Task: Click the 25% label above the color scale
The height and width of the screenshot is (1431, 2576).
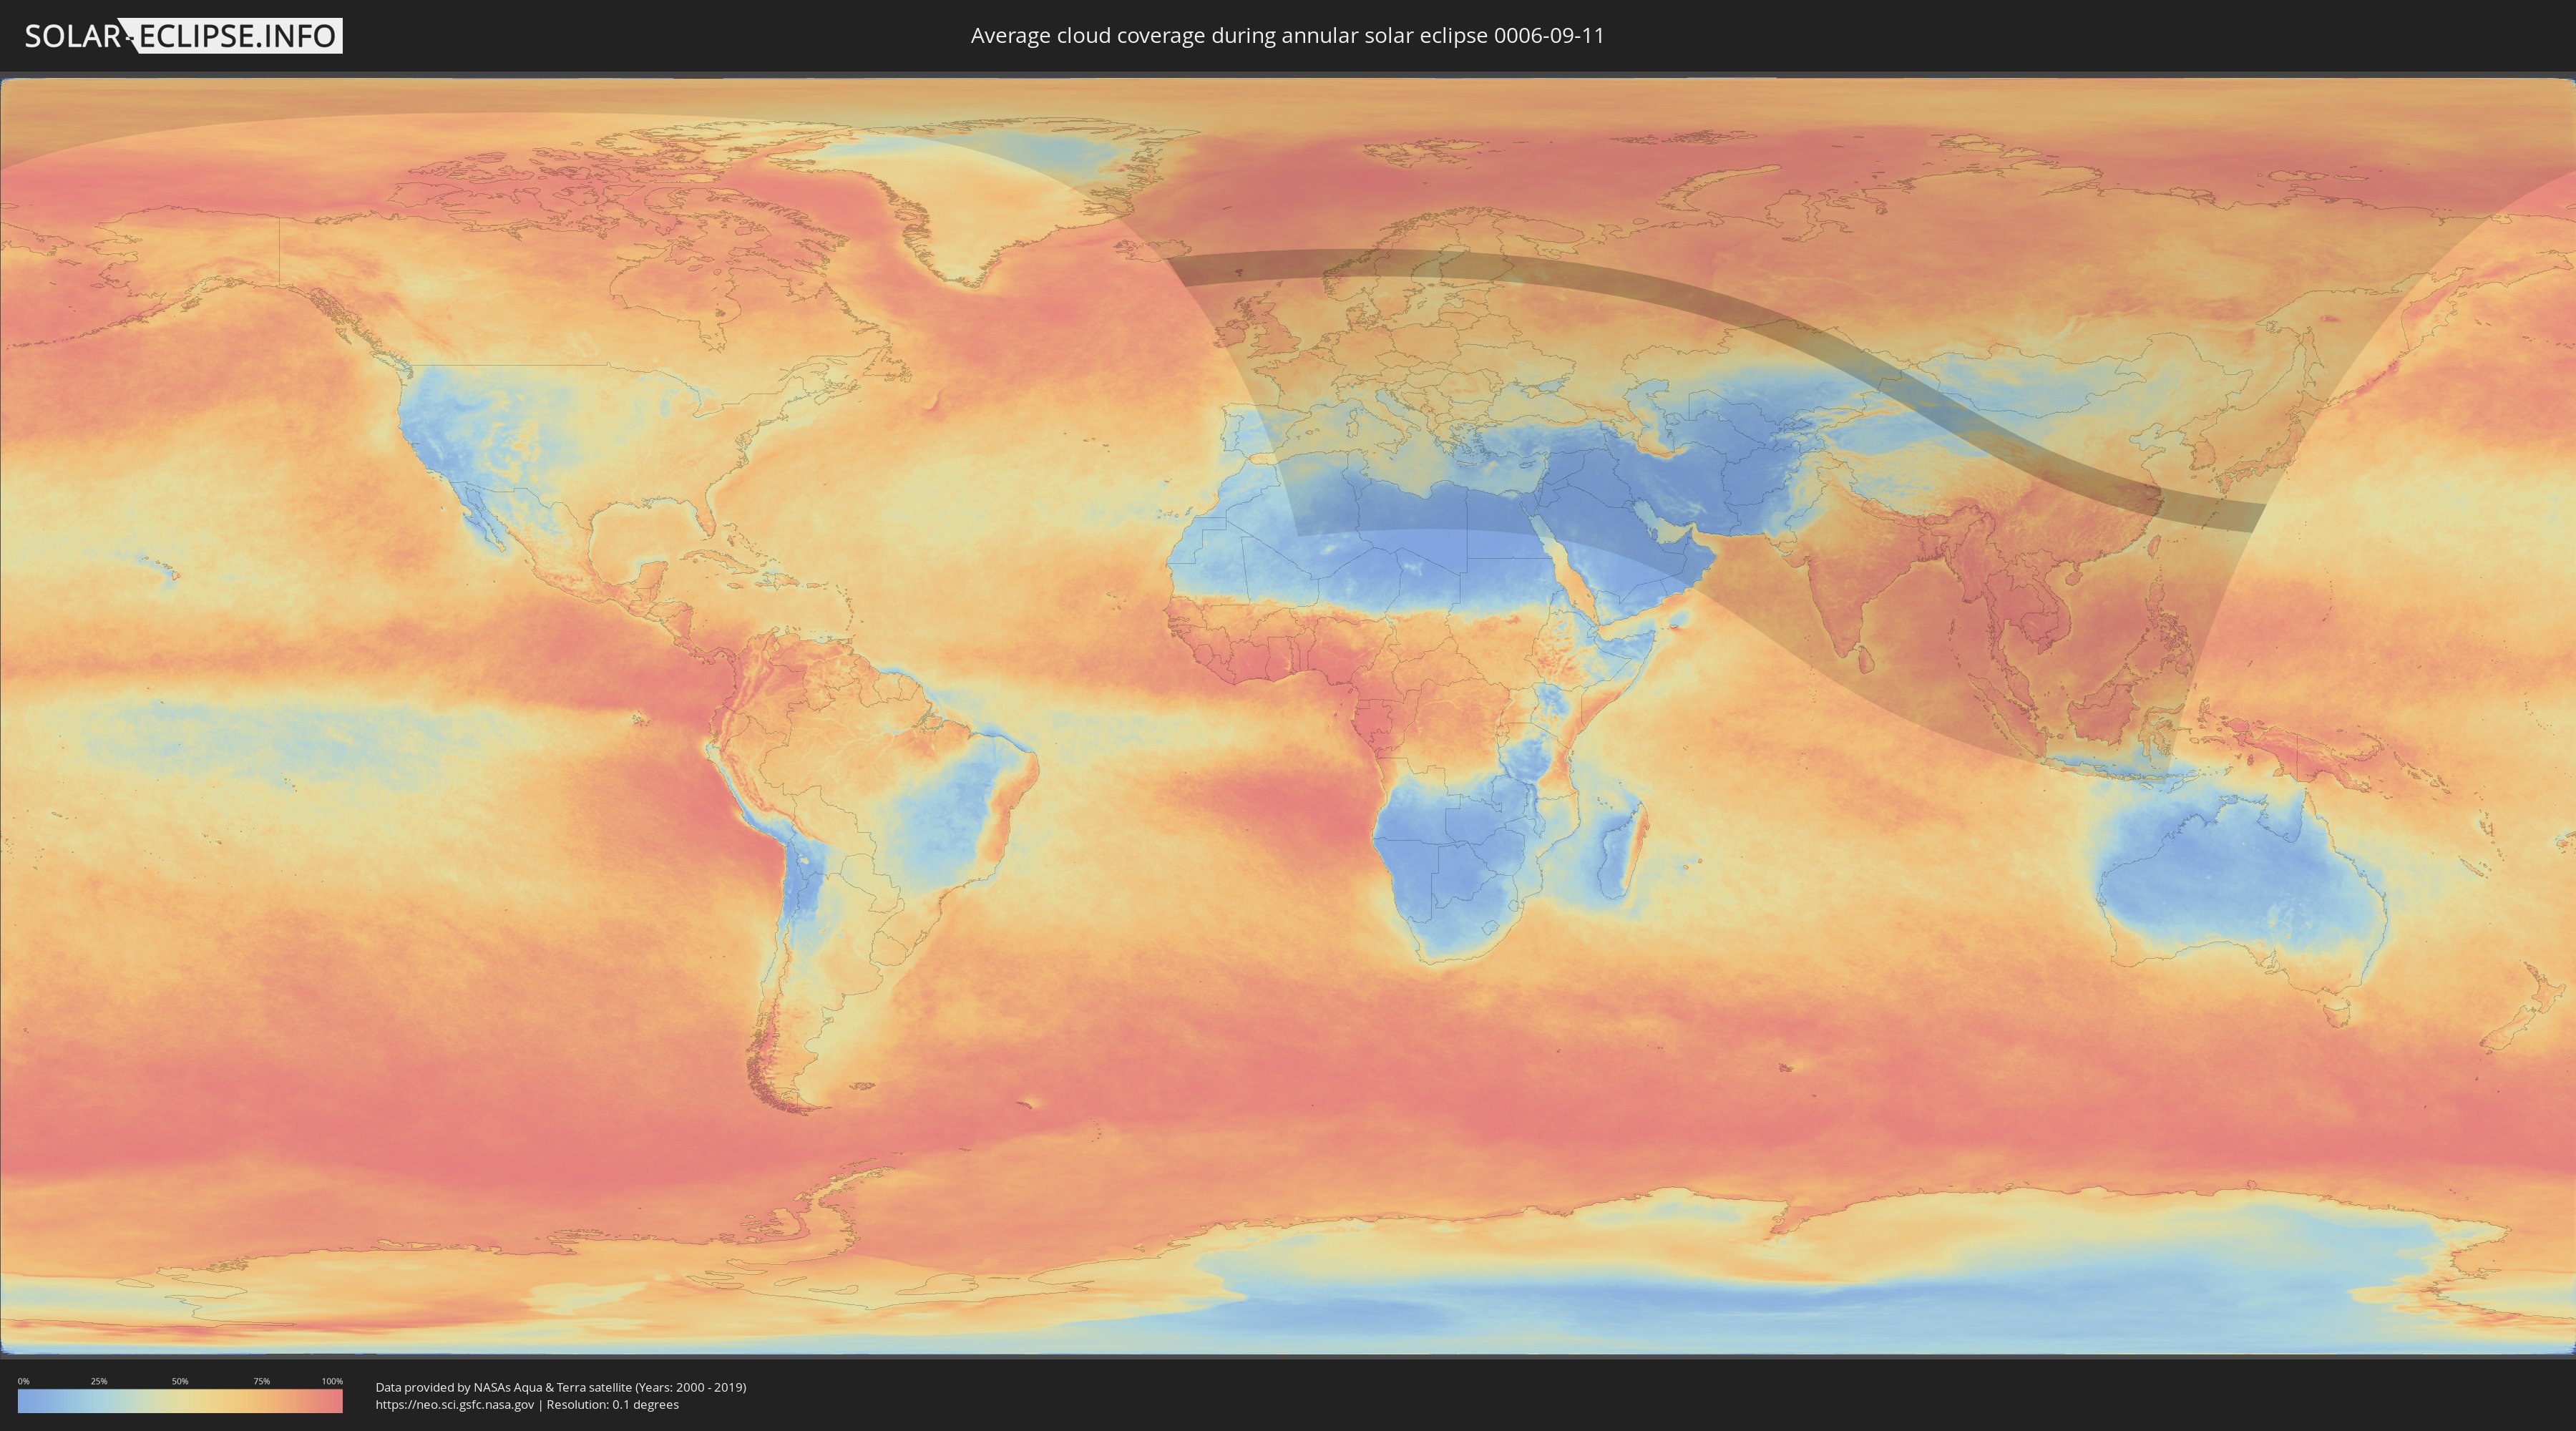Action: (x=99, y=1381)
